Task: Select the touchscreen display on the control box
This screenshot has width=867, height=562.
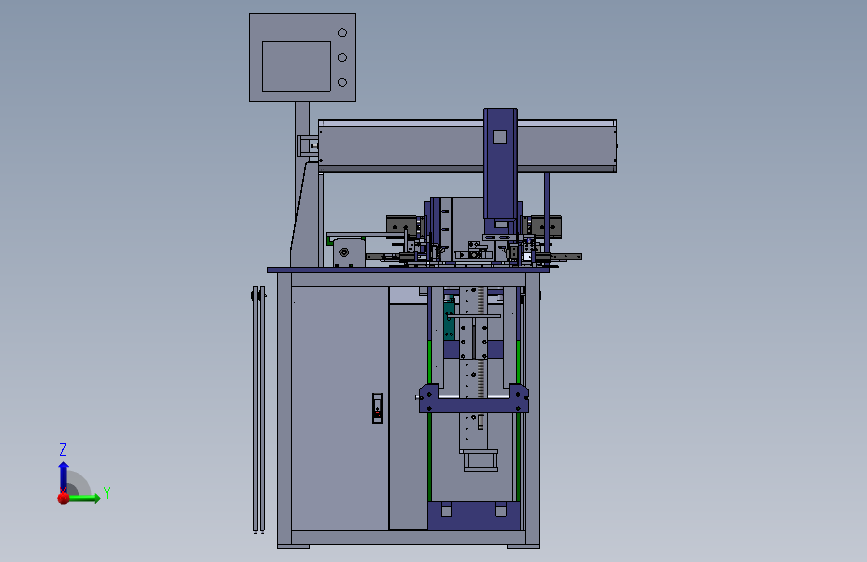Action: coord(296,66)
